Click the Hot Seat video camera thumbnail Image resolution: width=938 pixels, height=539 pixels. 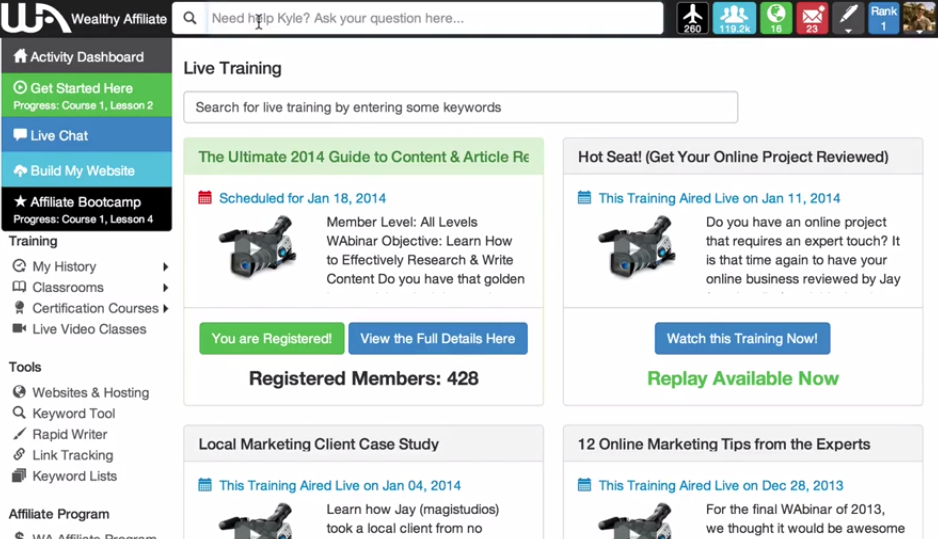[638, 248]
